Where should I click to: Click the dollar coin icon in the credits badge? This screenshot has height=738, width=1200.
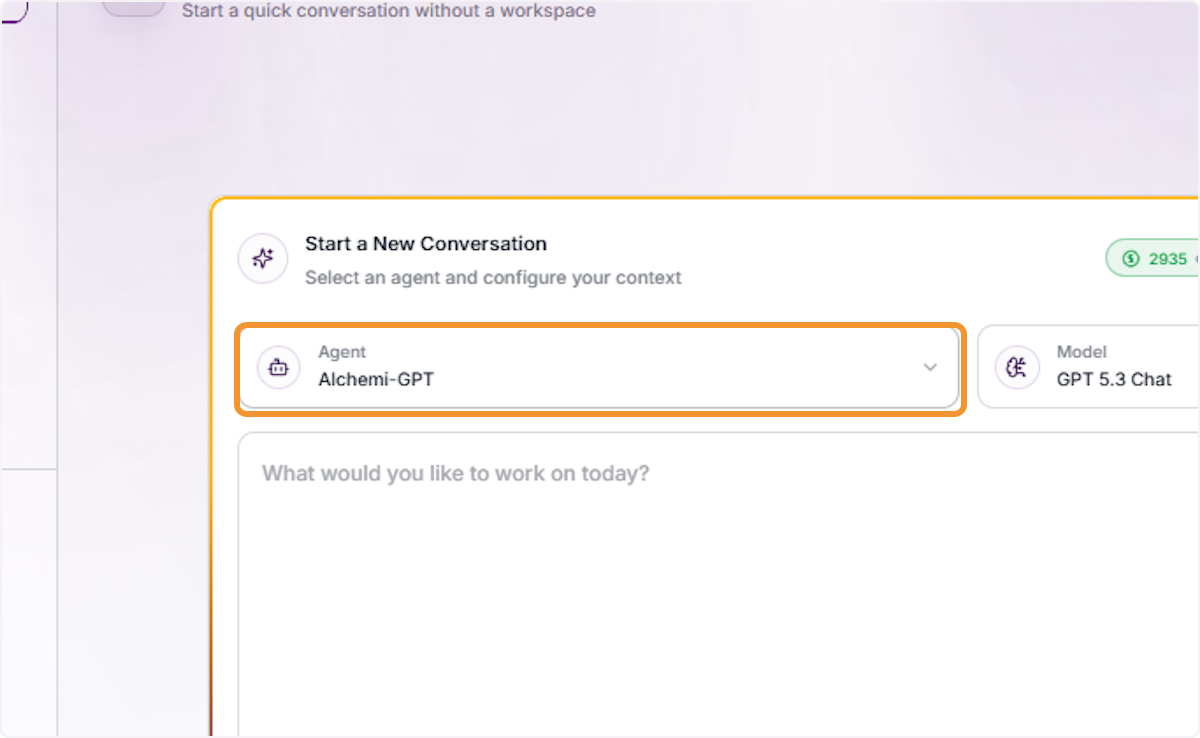point(1131,259)
